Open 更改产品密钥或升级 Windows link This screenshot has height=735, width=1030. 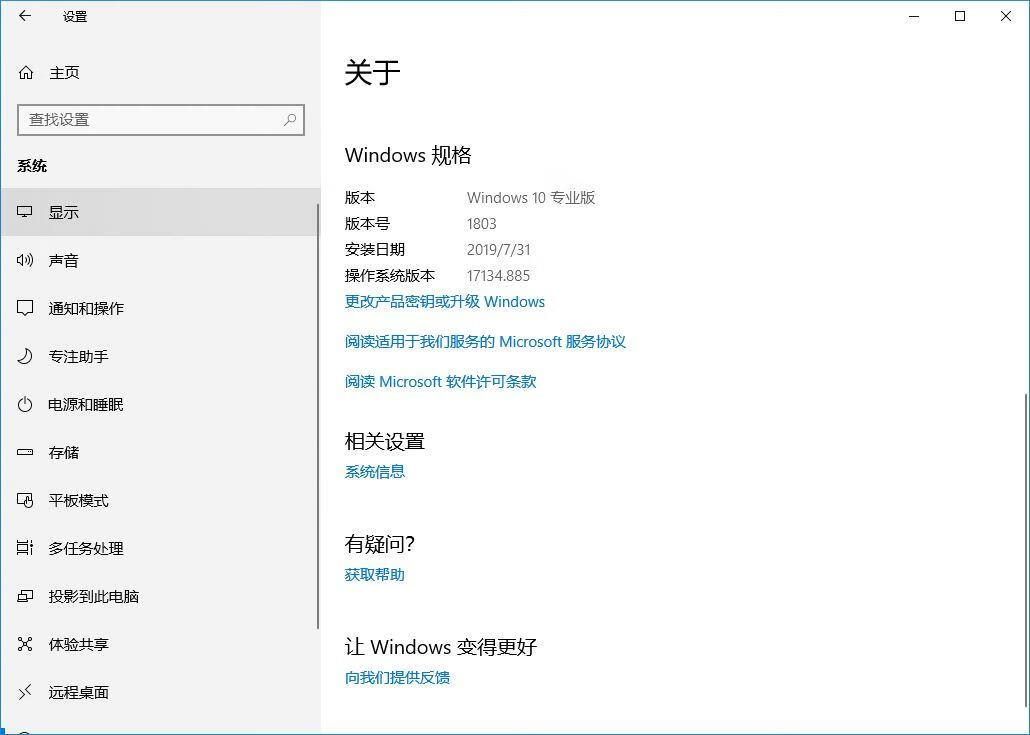pyautogui.click(x=445, y=301)
